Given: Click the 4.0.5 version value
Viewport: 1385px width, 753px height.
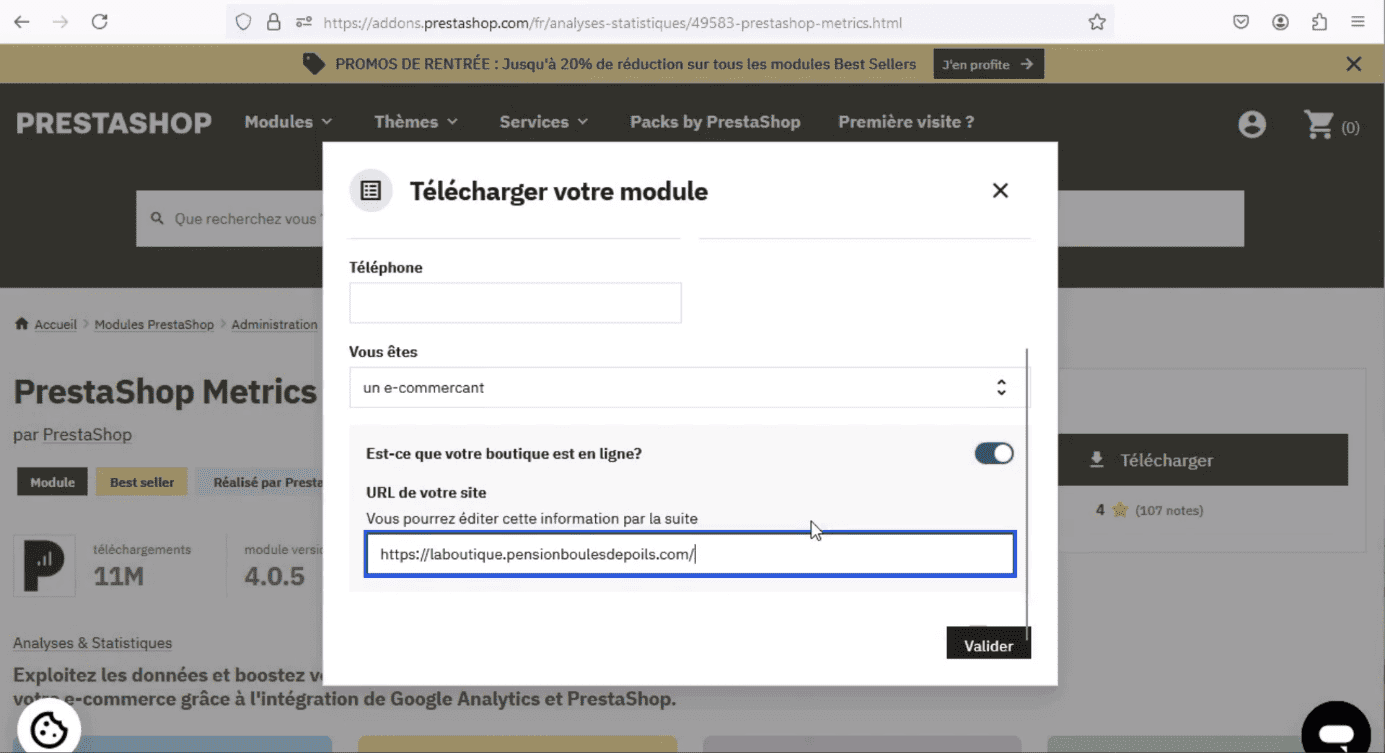Looking at the screenshot, I should [274, 576].
